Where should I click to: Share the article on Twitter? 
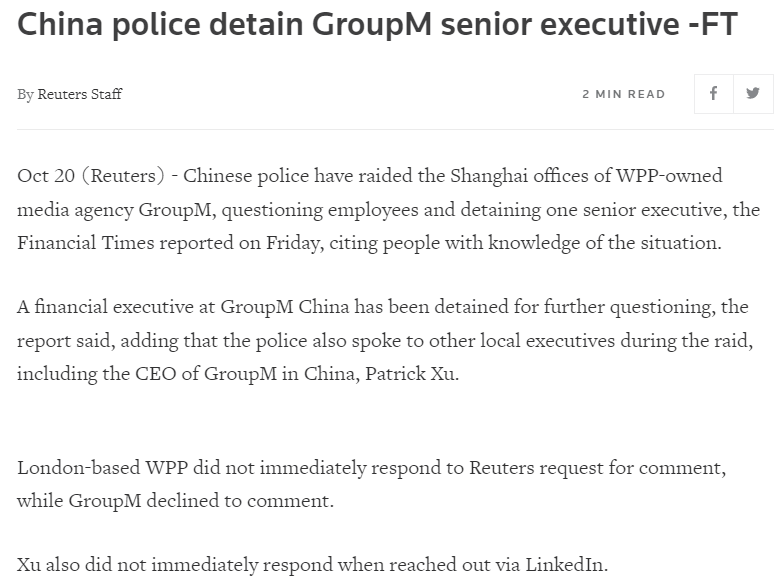click(x=753, y=94)
